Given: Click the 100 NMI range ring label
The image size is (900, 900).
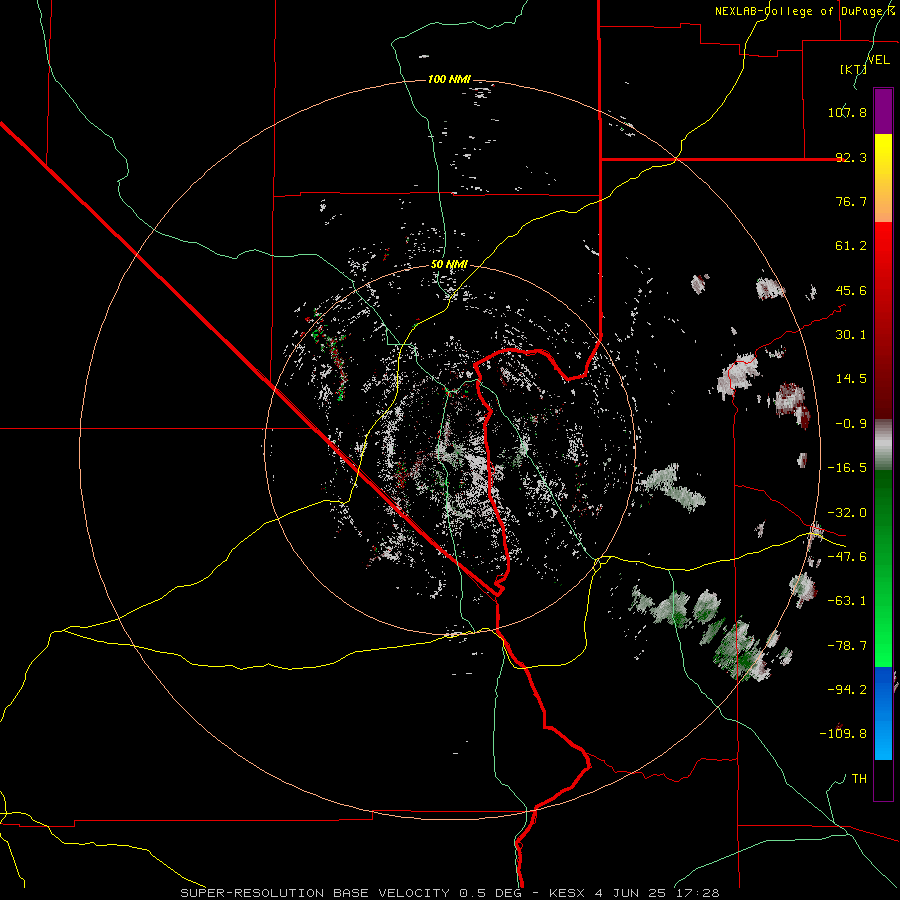Looking at the screenshot, I should pos(449,79).
